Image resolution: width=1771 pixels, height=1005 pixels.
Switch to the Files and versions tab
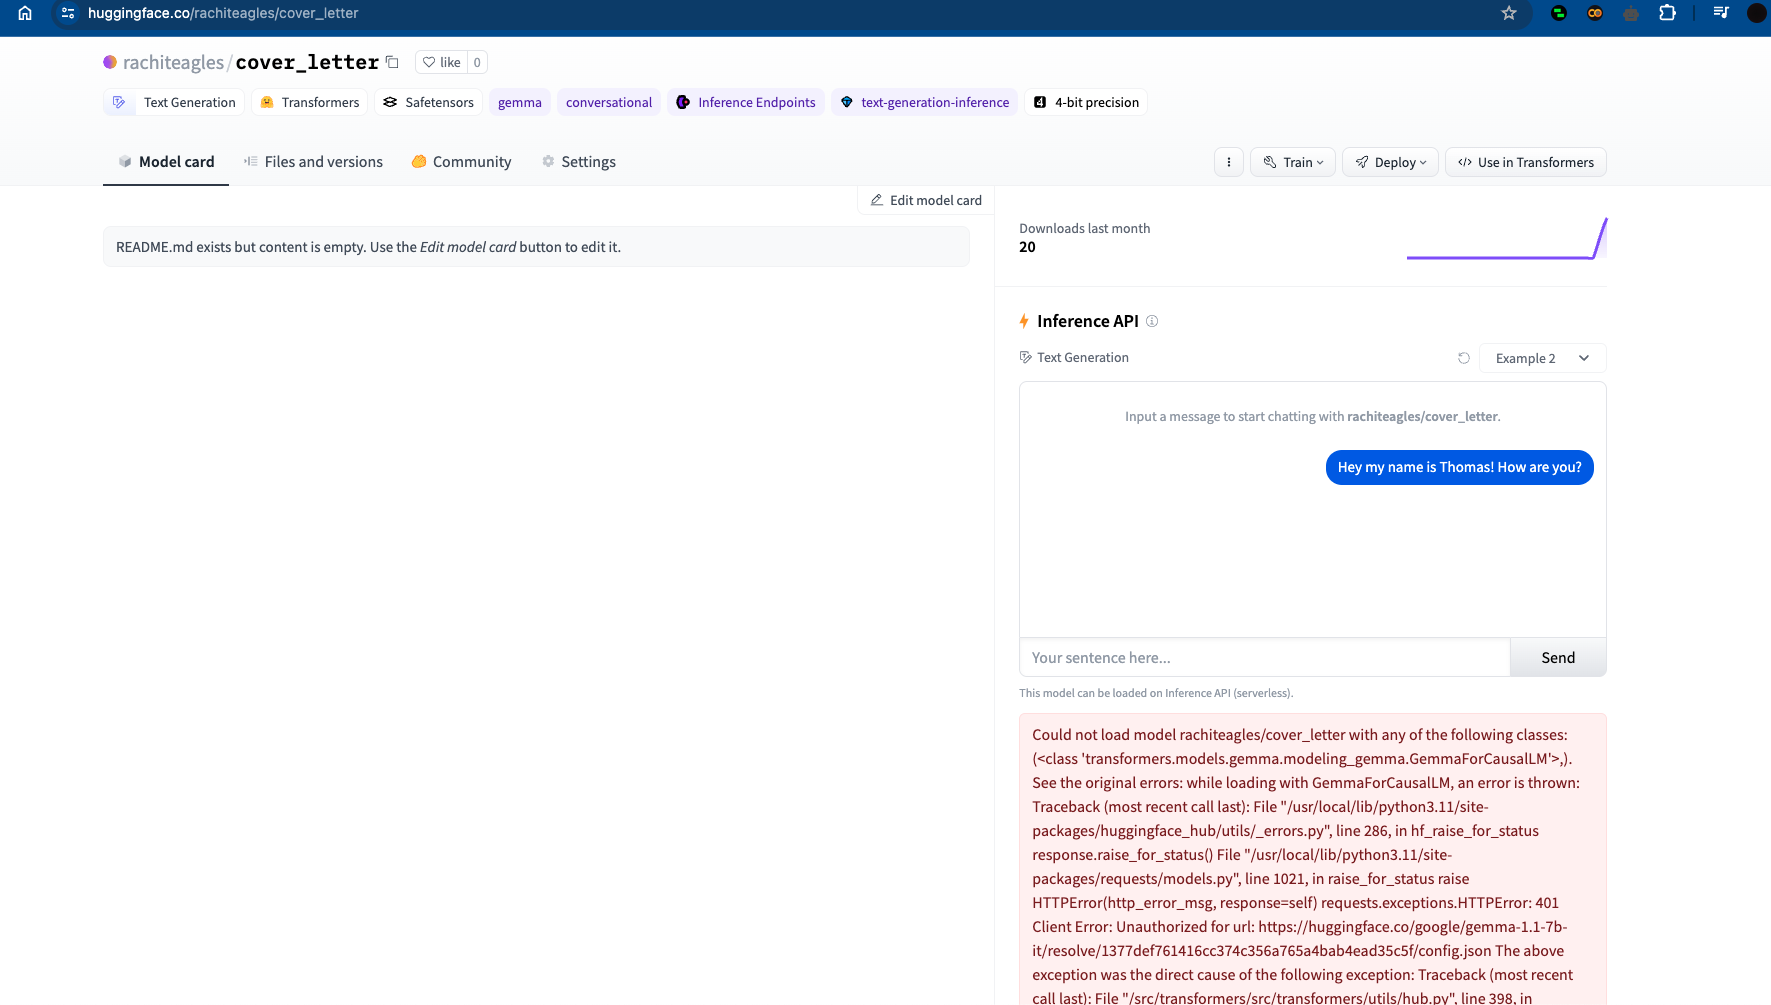tap(313, 162)
